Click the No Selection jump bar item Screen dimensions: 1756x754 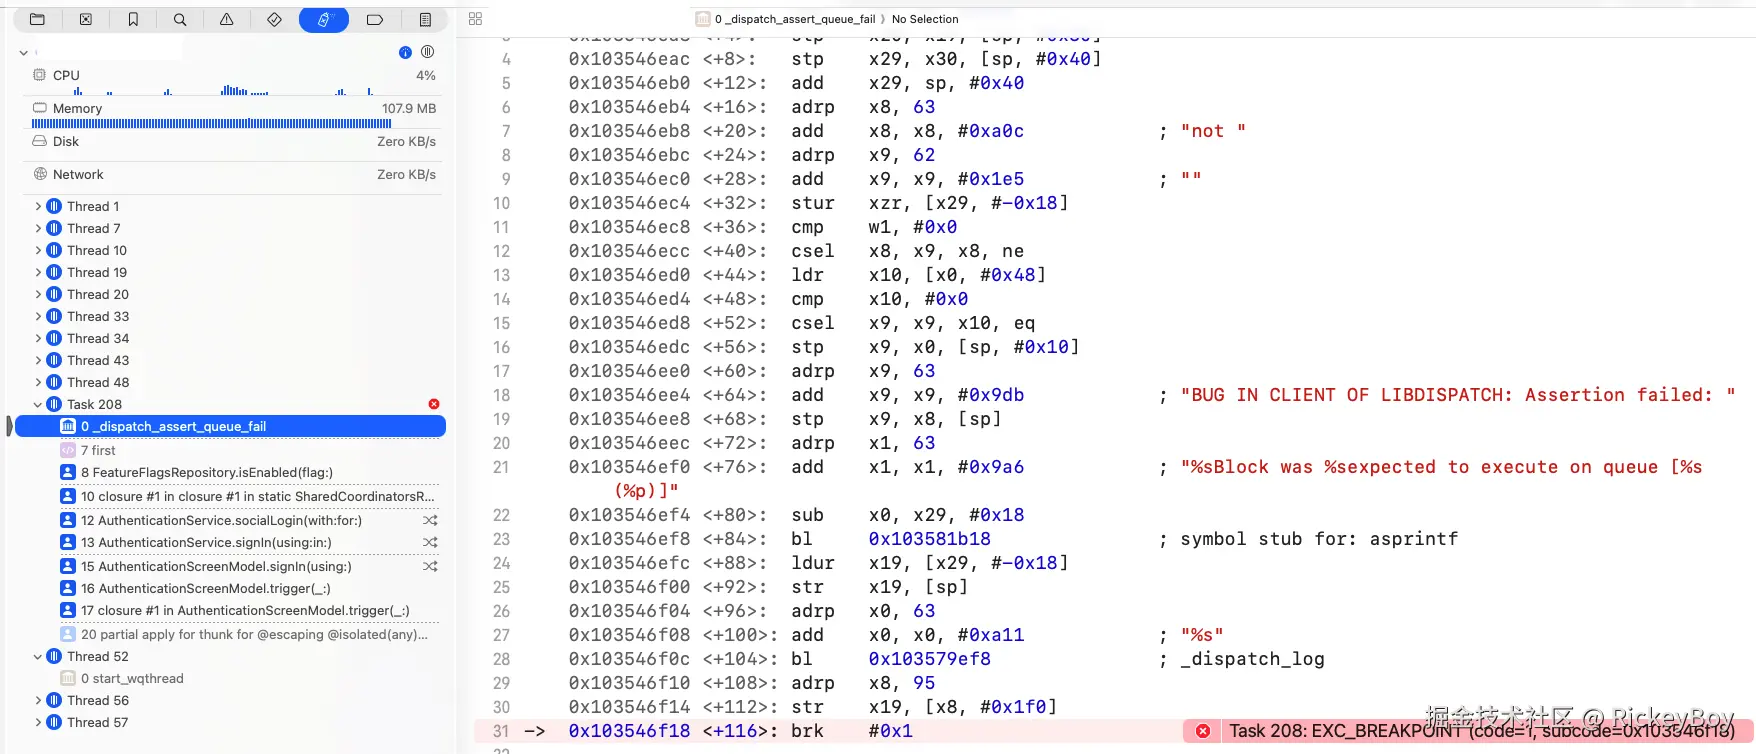(x=925, y=19)
